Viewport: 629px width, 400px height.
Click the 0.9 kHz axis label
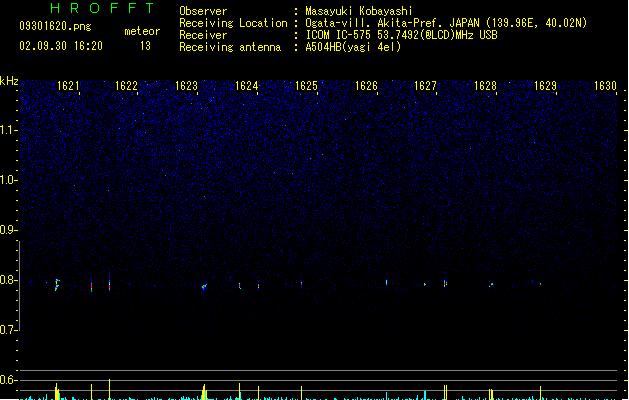coord(8,230)
